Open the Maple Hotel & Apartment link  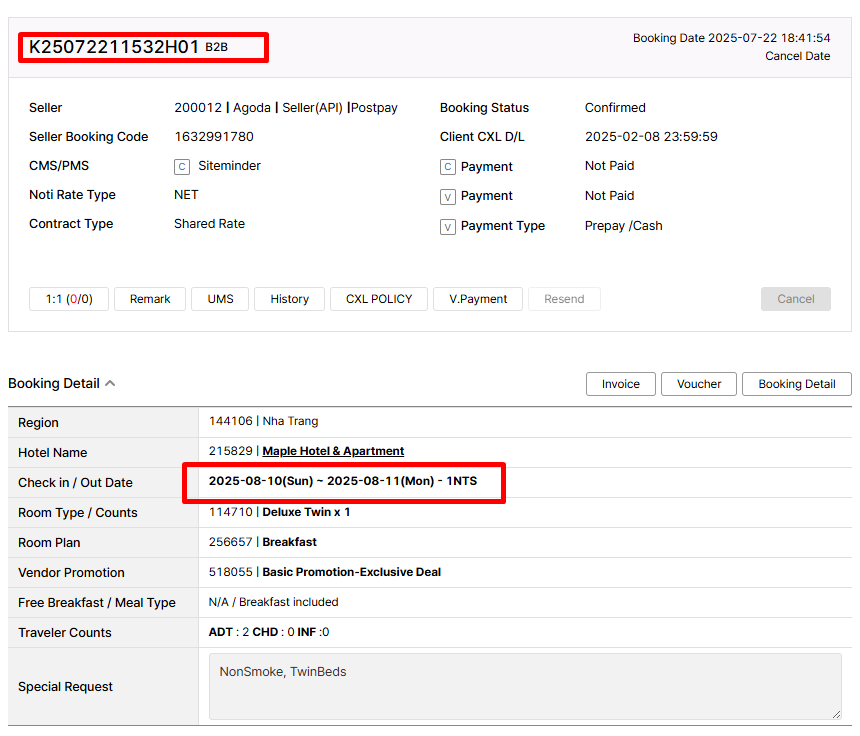[x=333, y=451]
